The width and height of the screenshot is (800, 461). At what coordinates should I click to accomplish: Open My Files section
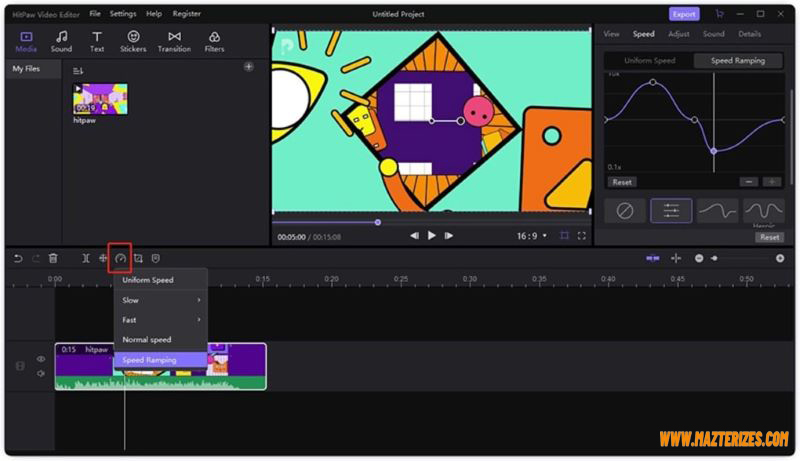coord(34,69)
